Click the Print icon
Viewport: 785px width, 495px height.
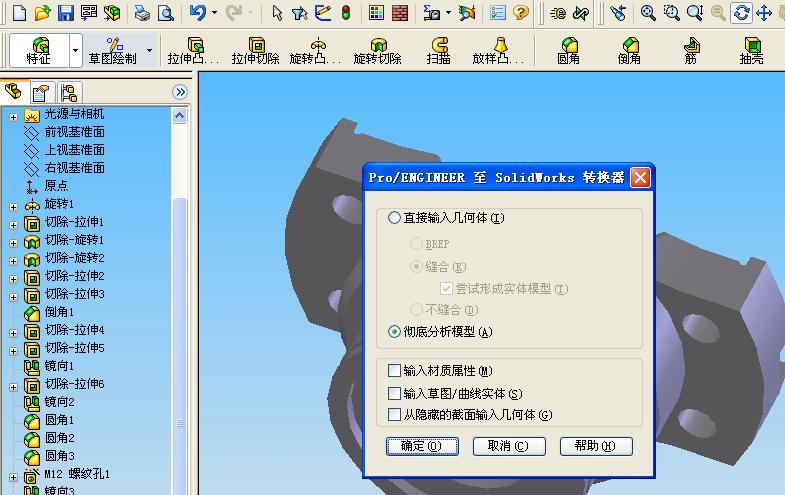[142, 13]
